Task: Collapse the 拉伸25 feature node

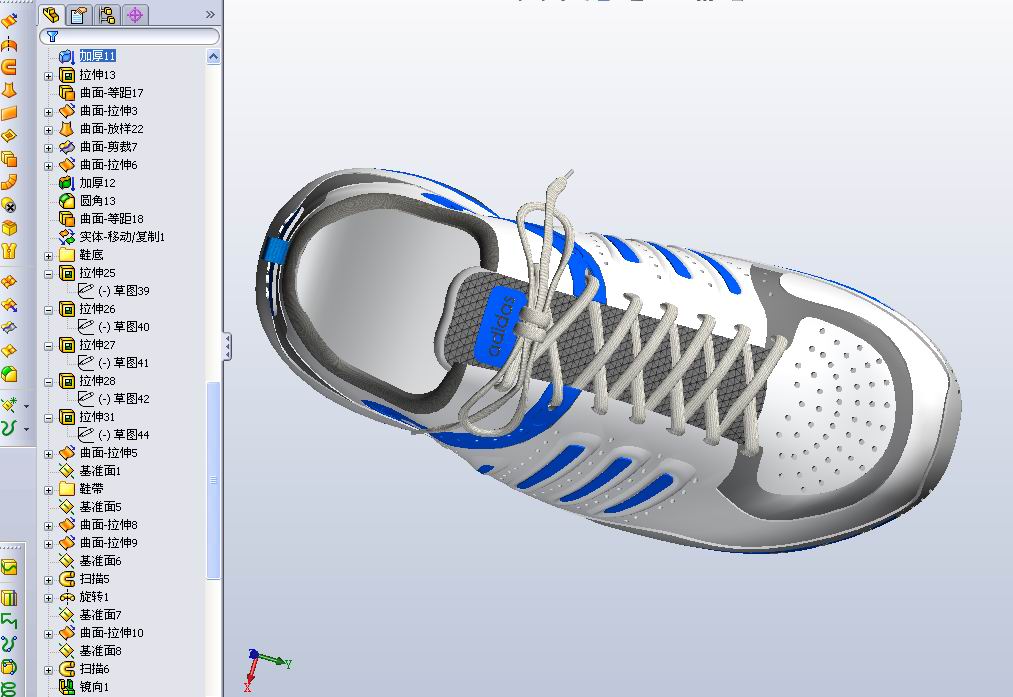Action: 48,275
